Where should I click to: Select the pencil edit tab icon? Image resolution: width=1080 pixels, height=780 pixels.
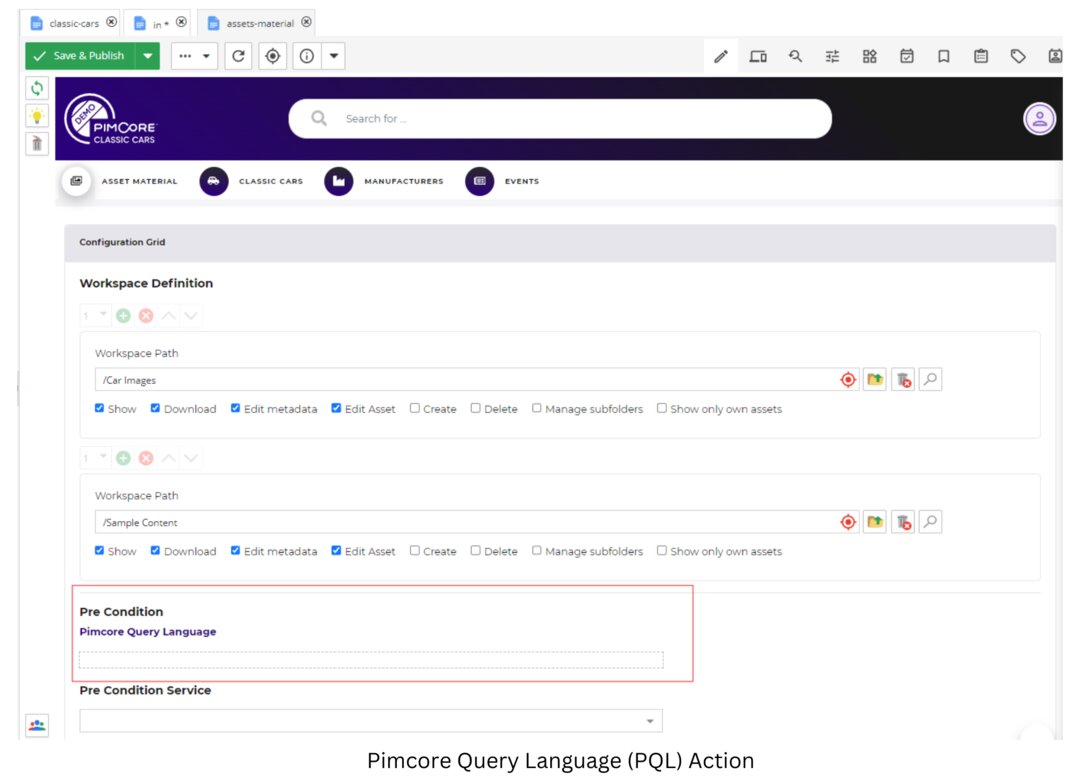coord(720,57)
